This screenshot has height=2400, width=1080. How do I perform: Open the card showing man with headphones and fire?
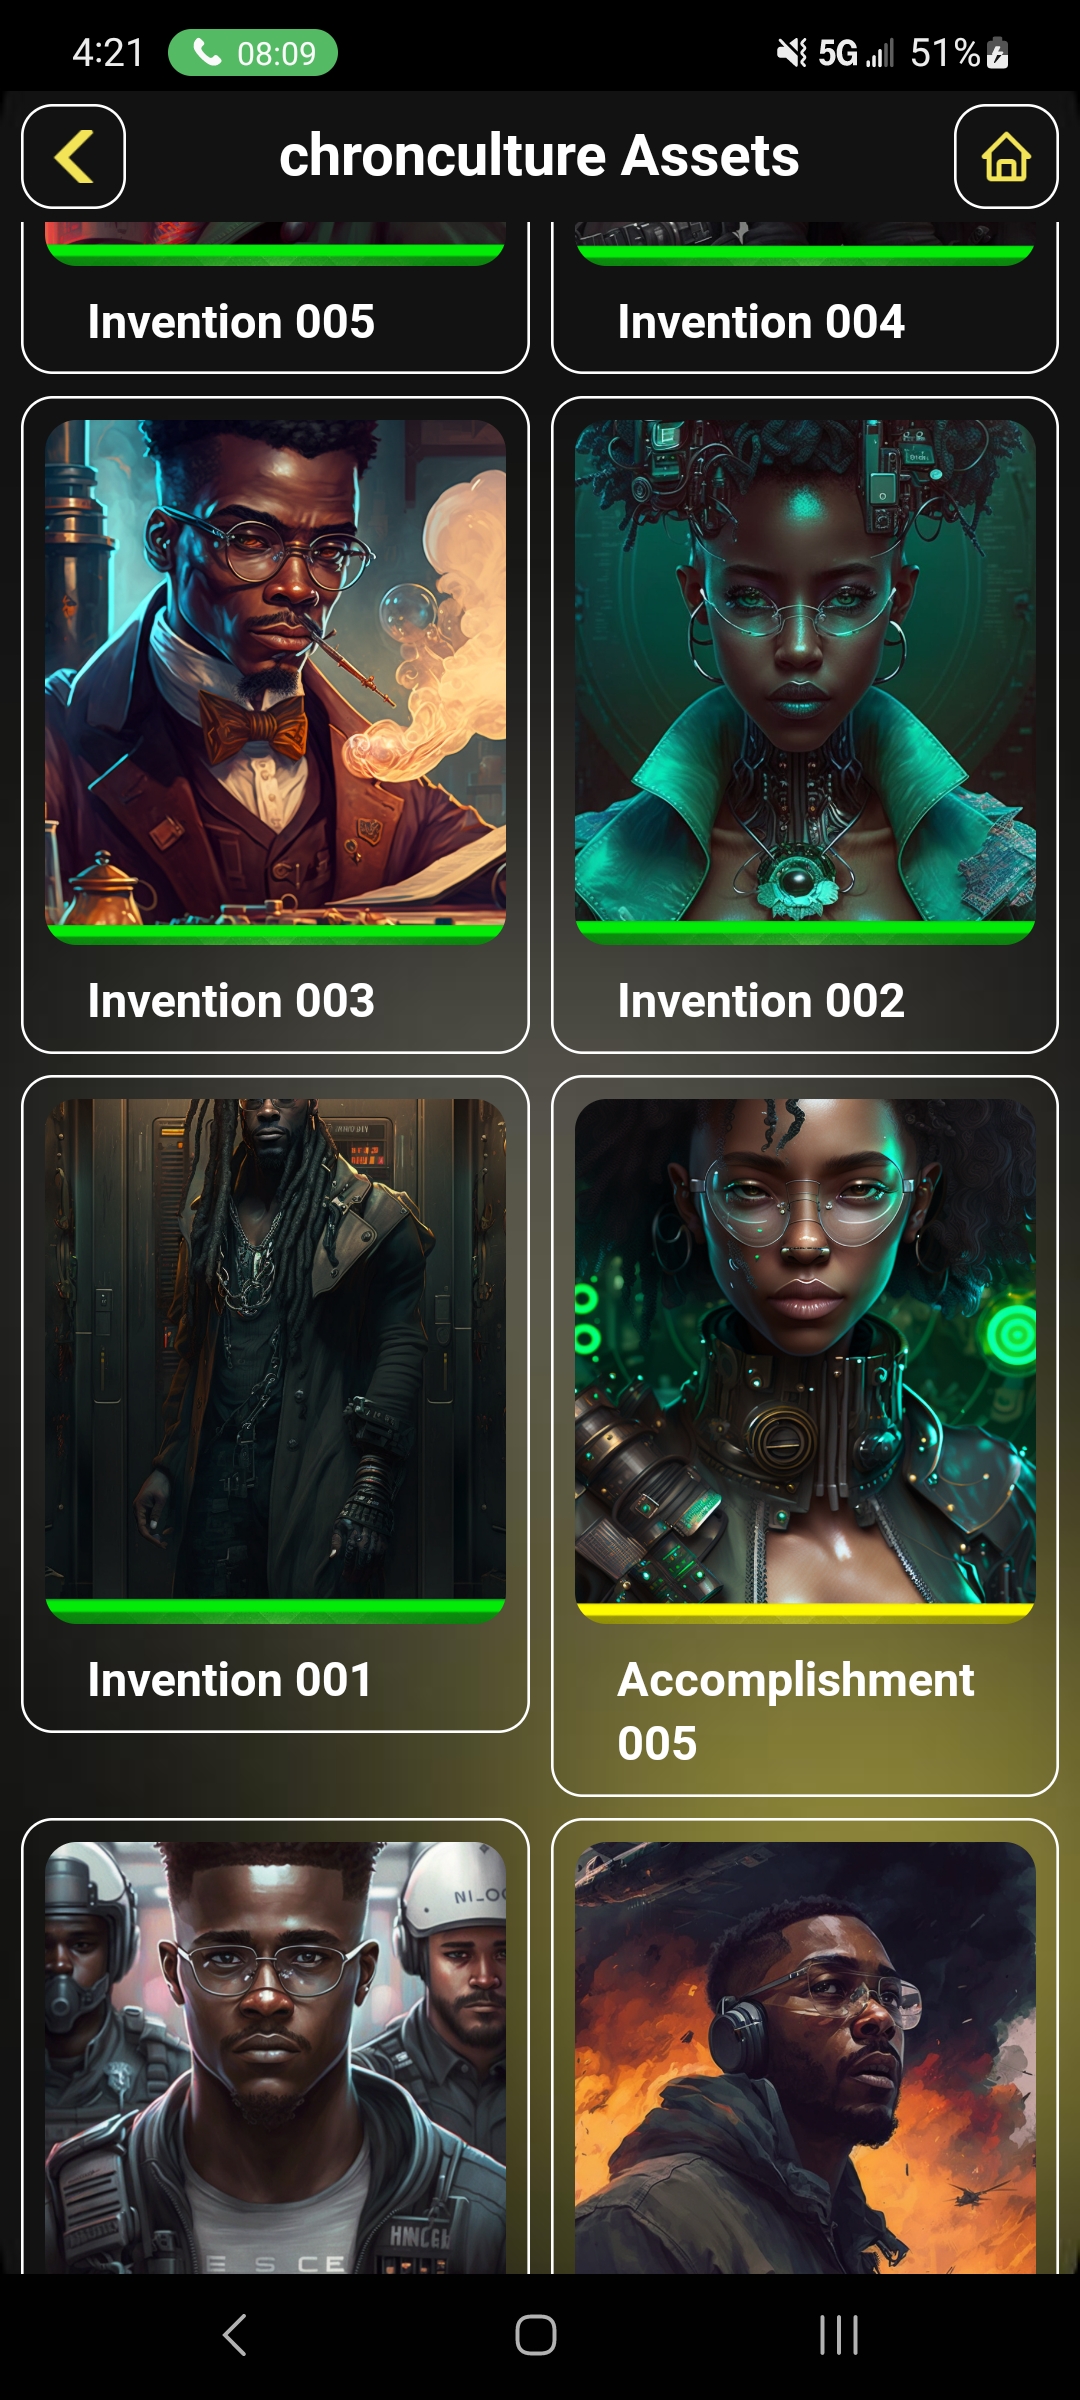805,2057
